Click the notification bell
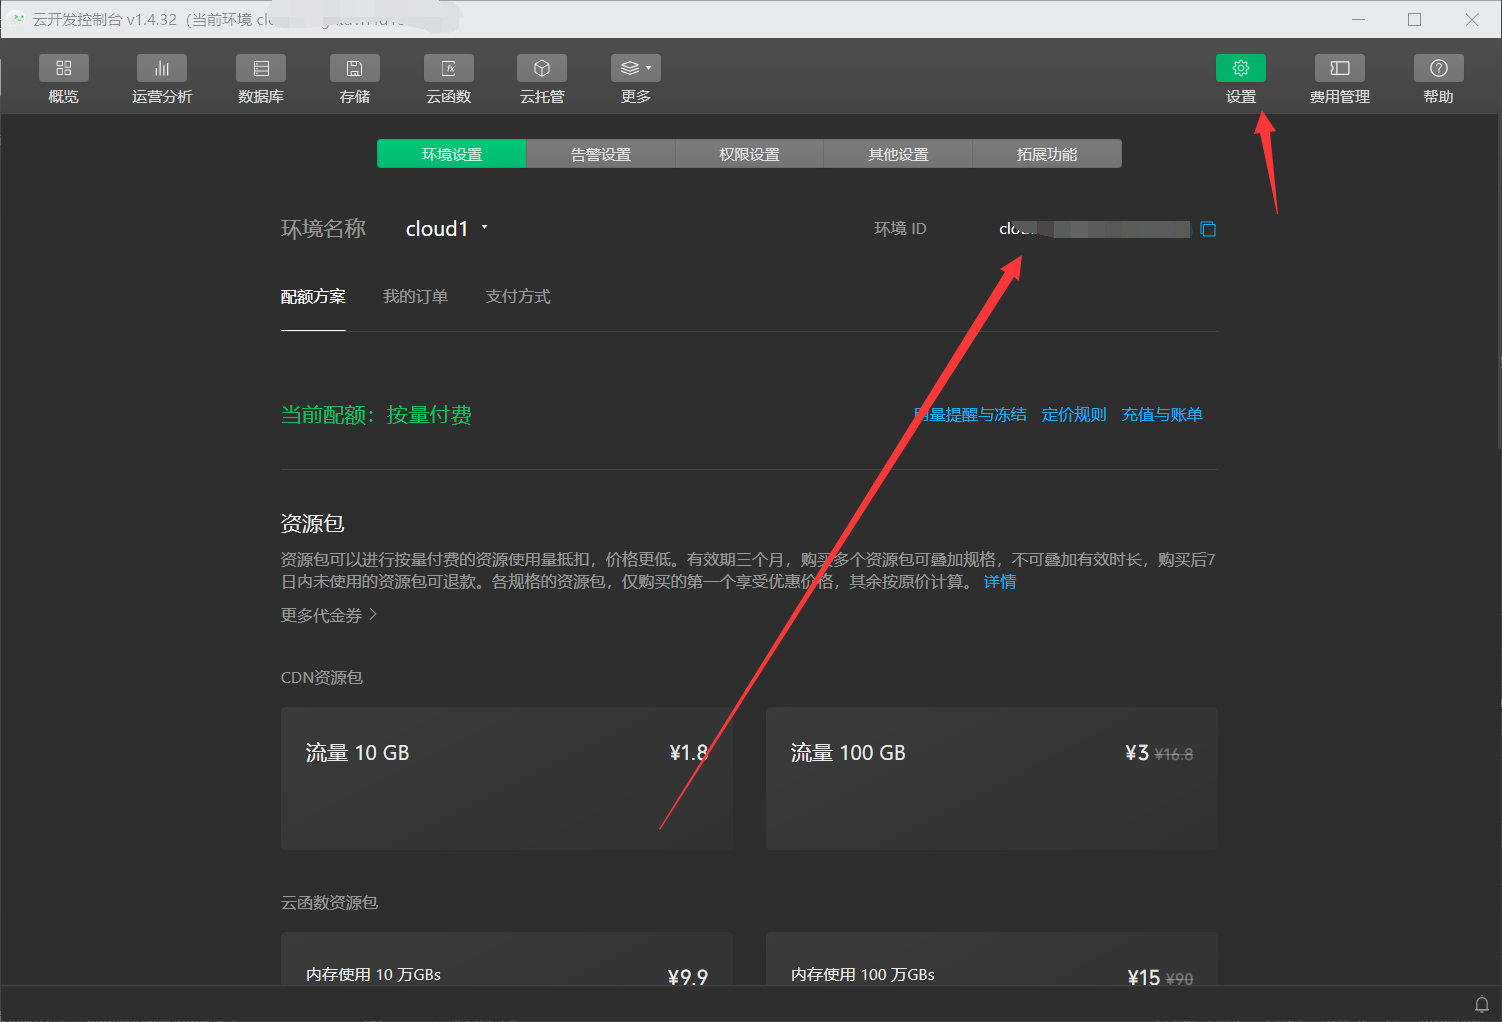 [x=1482, y=1004]
